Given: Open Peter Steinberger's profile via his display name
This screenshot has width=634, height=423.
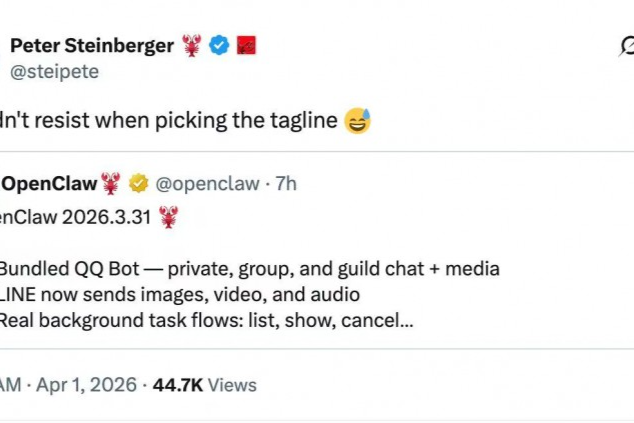Looking at the screenshot, I should point(91,46).
